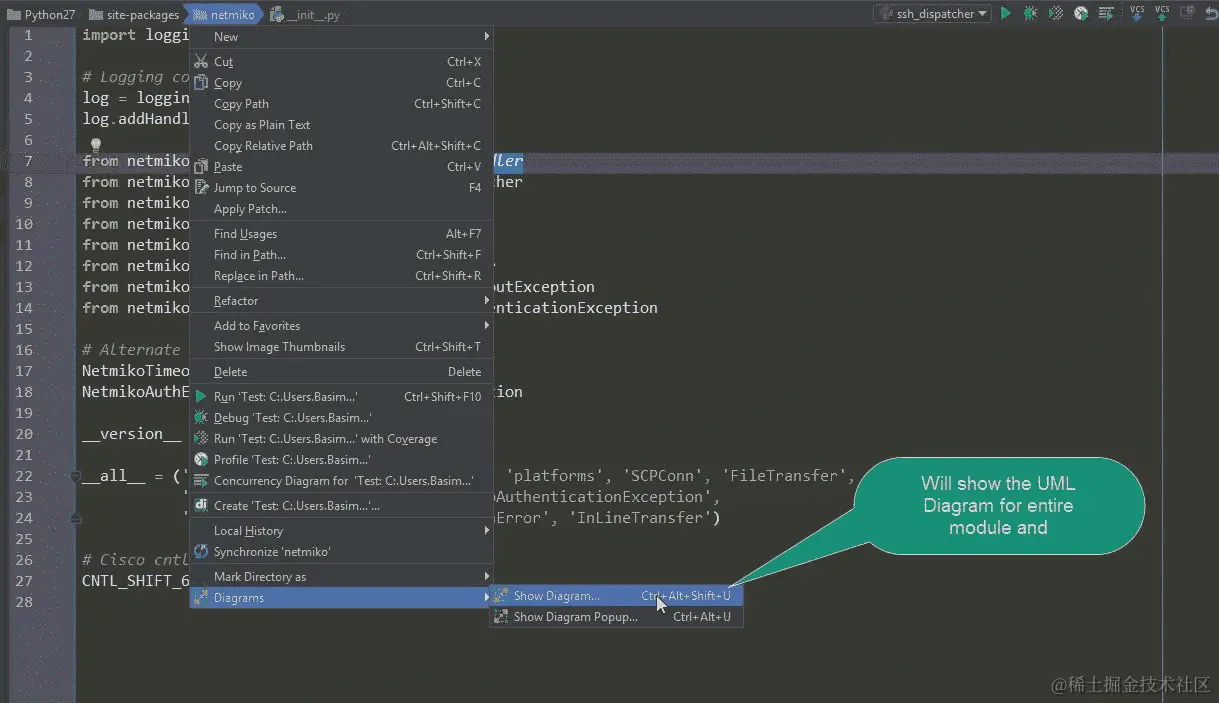Click Show Diagram Popup... item
Viewport: 1219px width, 703px height.
[616, 617]
